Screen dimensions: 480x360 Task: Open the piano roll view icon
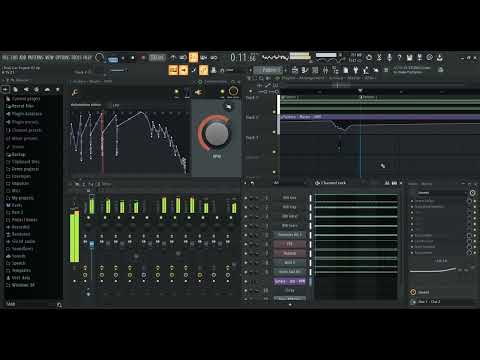pos(305,70)
